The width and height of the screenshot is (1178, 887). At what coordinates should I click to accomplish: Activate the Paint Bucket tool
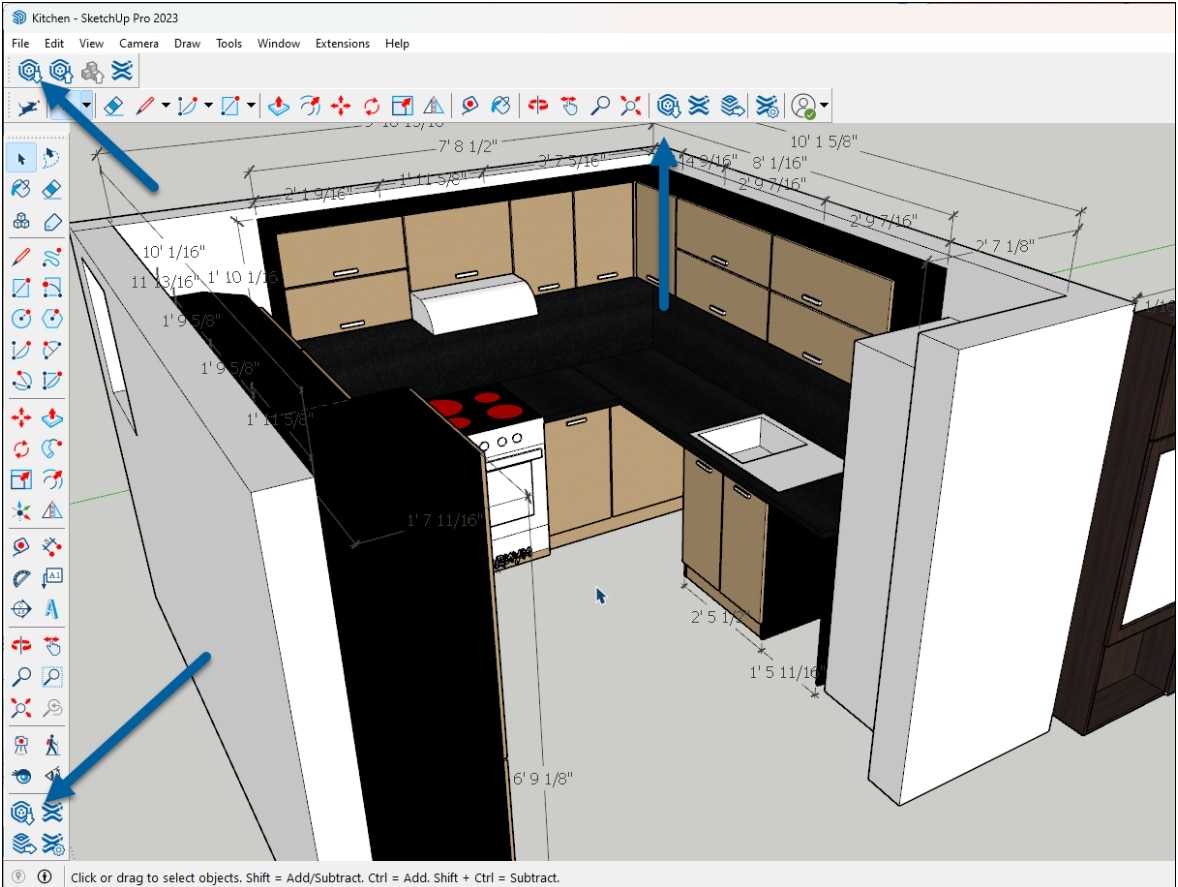point(500,104)
